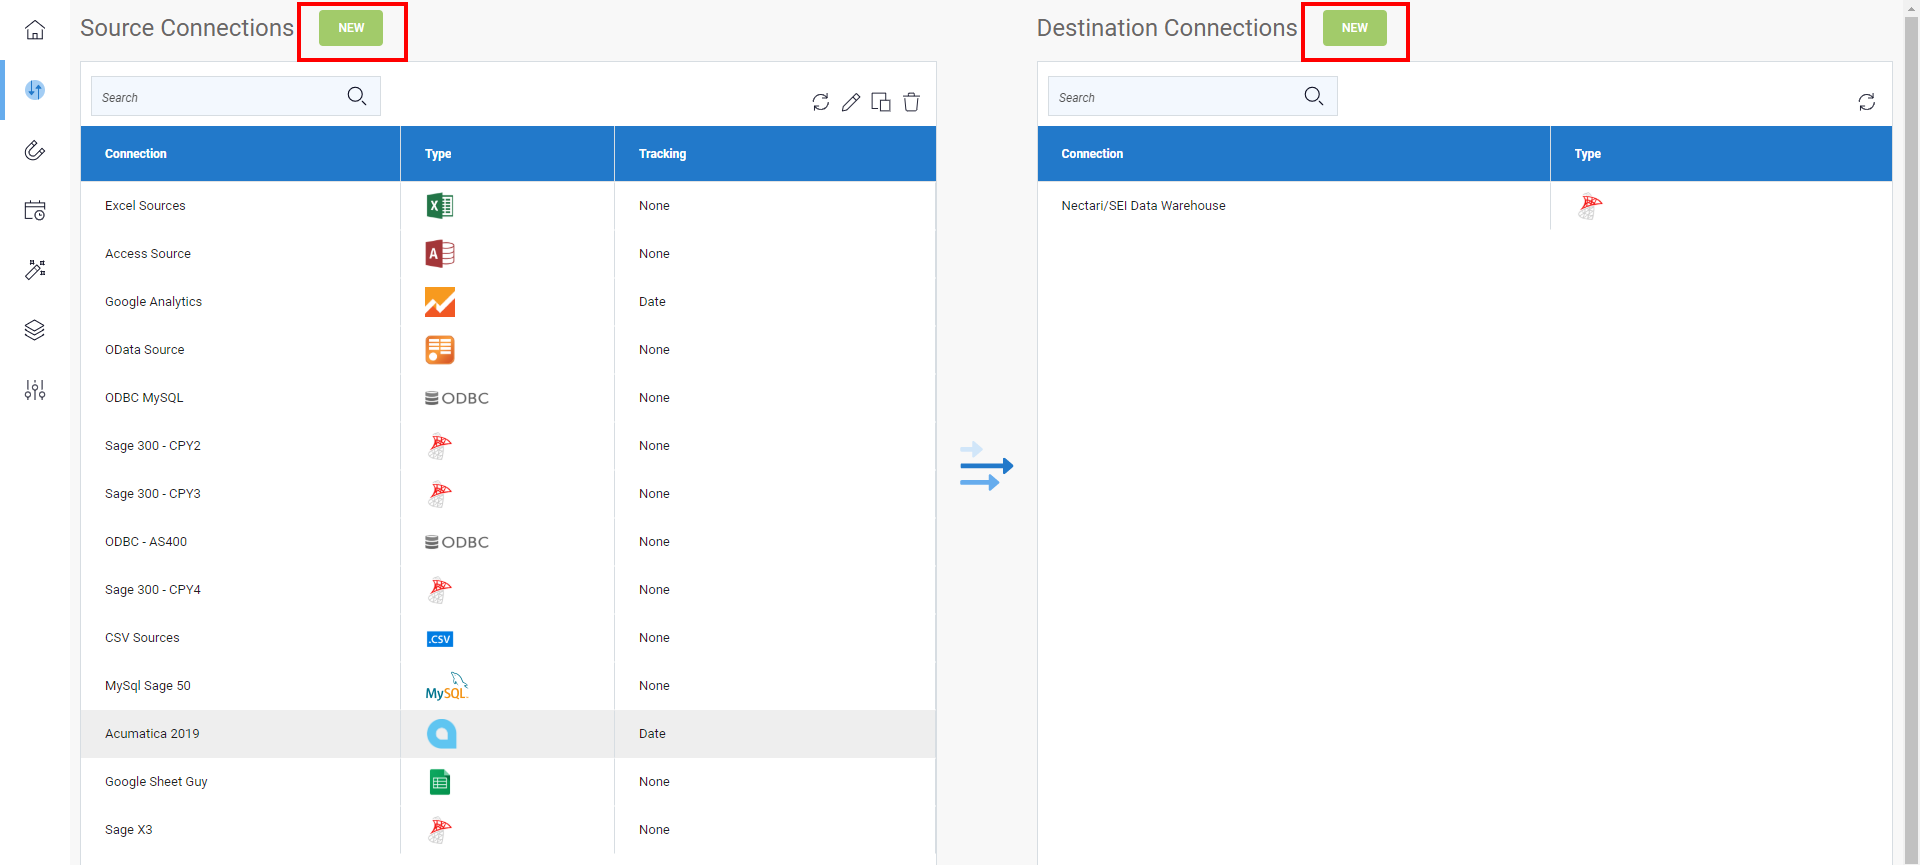The width and height of the screenshot is (1920, 865).
Task: Click the edit pencil icon for sources
Action: pyautogui.click(x=851, y=102)
